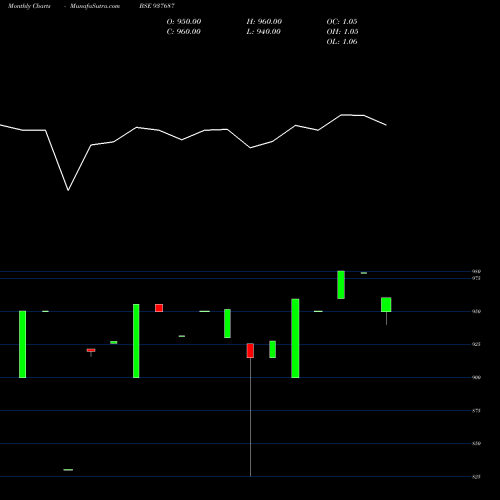Click the red candle with the longest lower wick
The image size is (500, 500).
pyautogui.click(x=250, y=351)
